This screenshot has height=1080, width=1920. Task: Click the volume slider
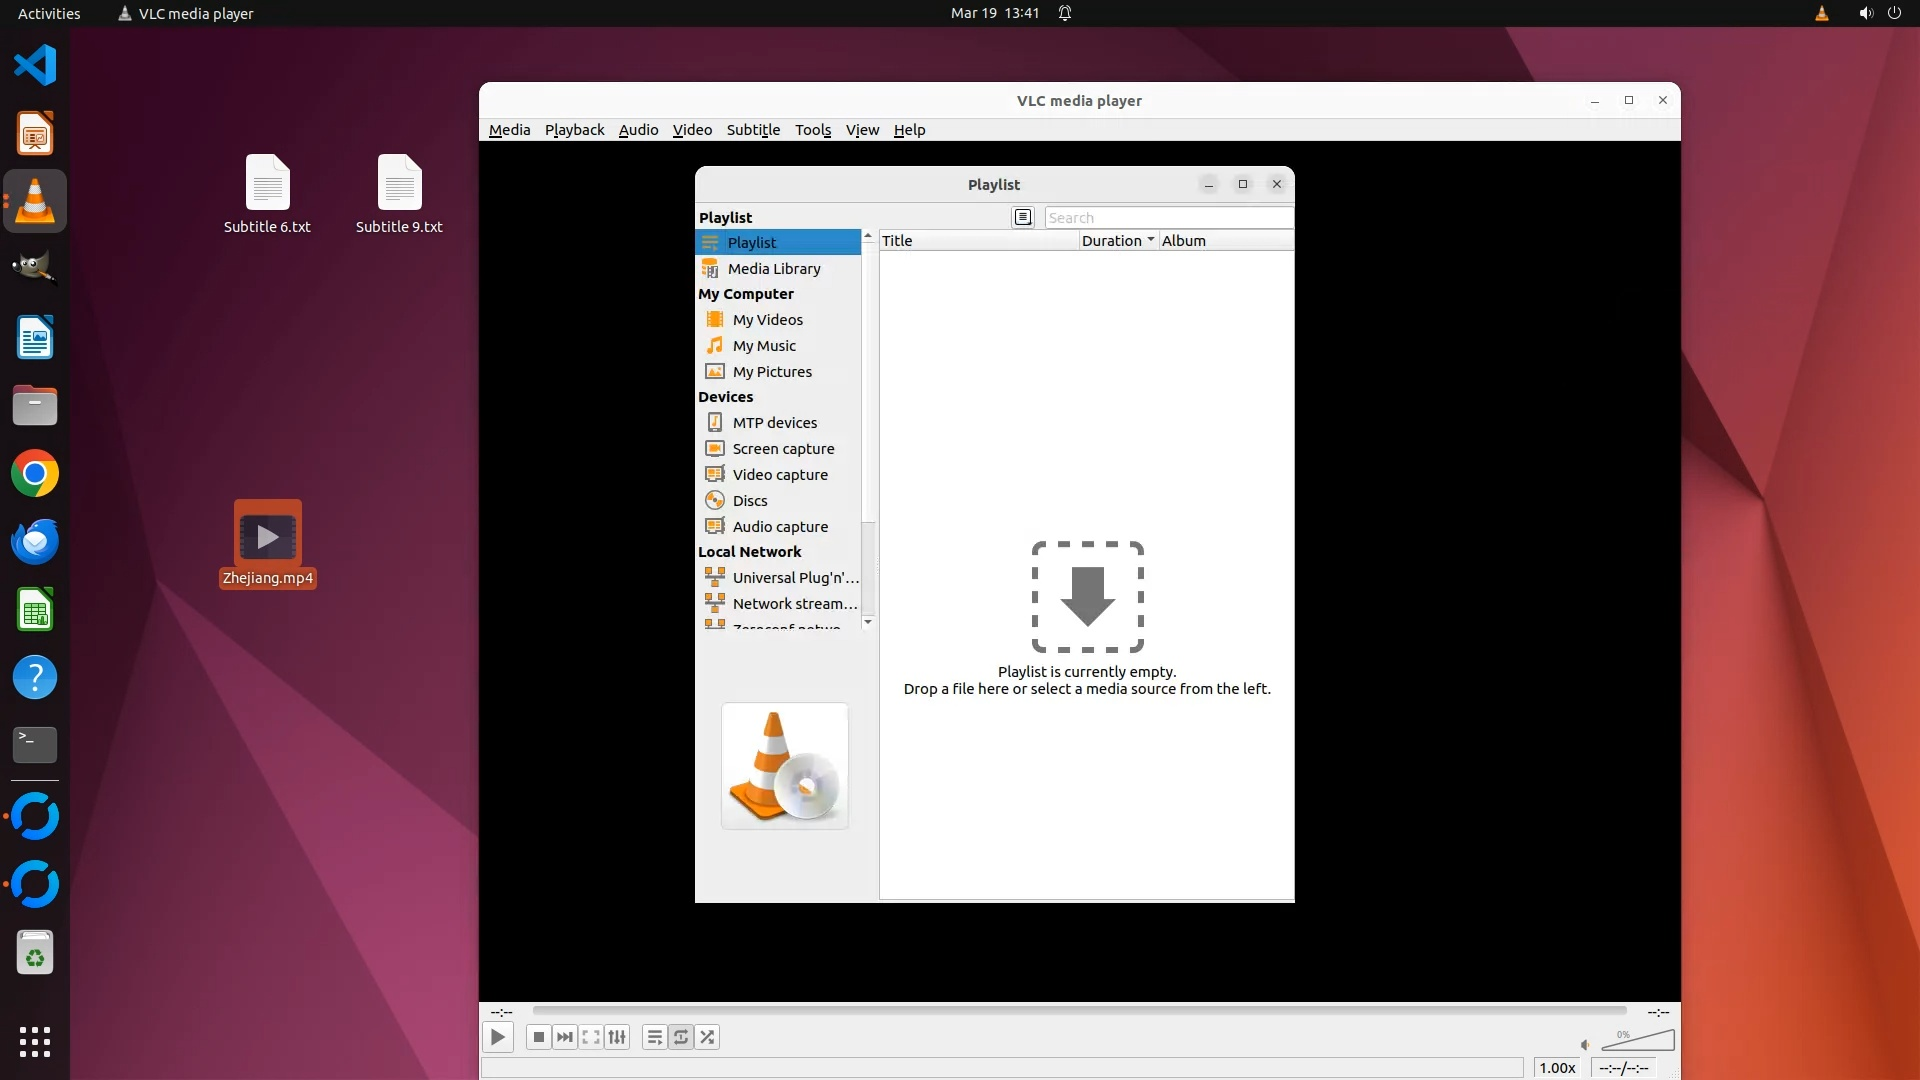pos(1640,1042)
